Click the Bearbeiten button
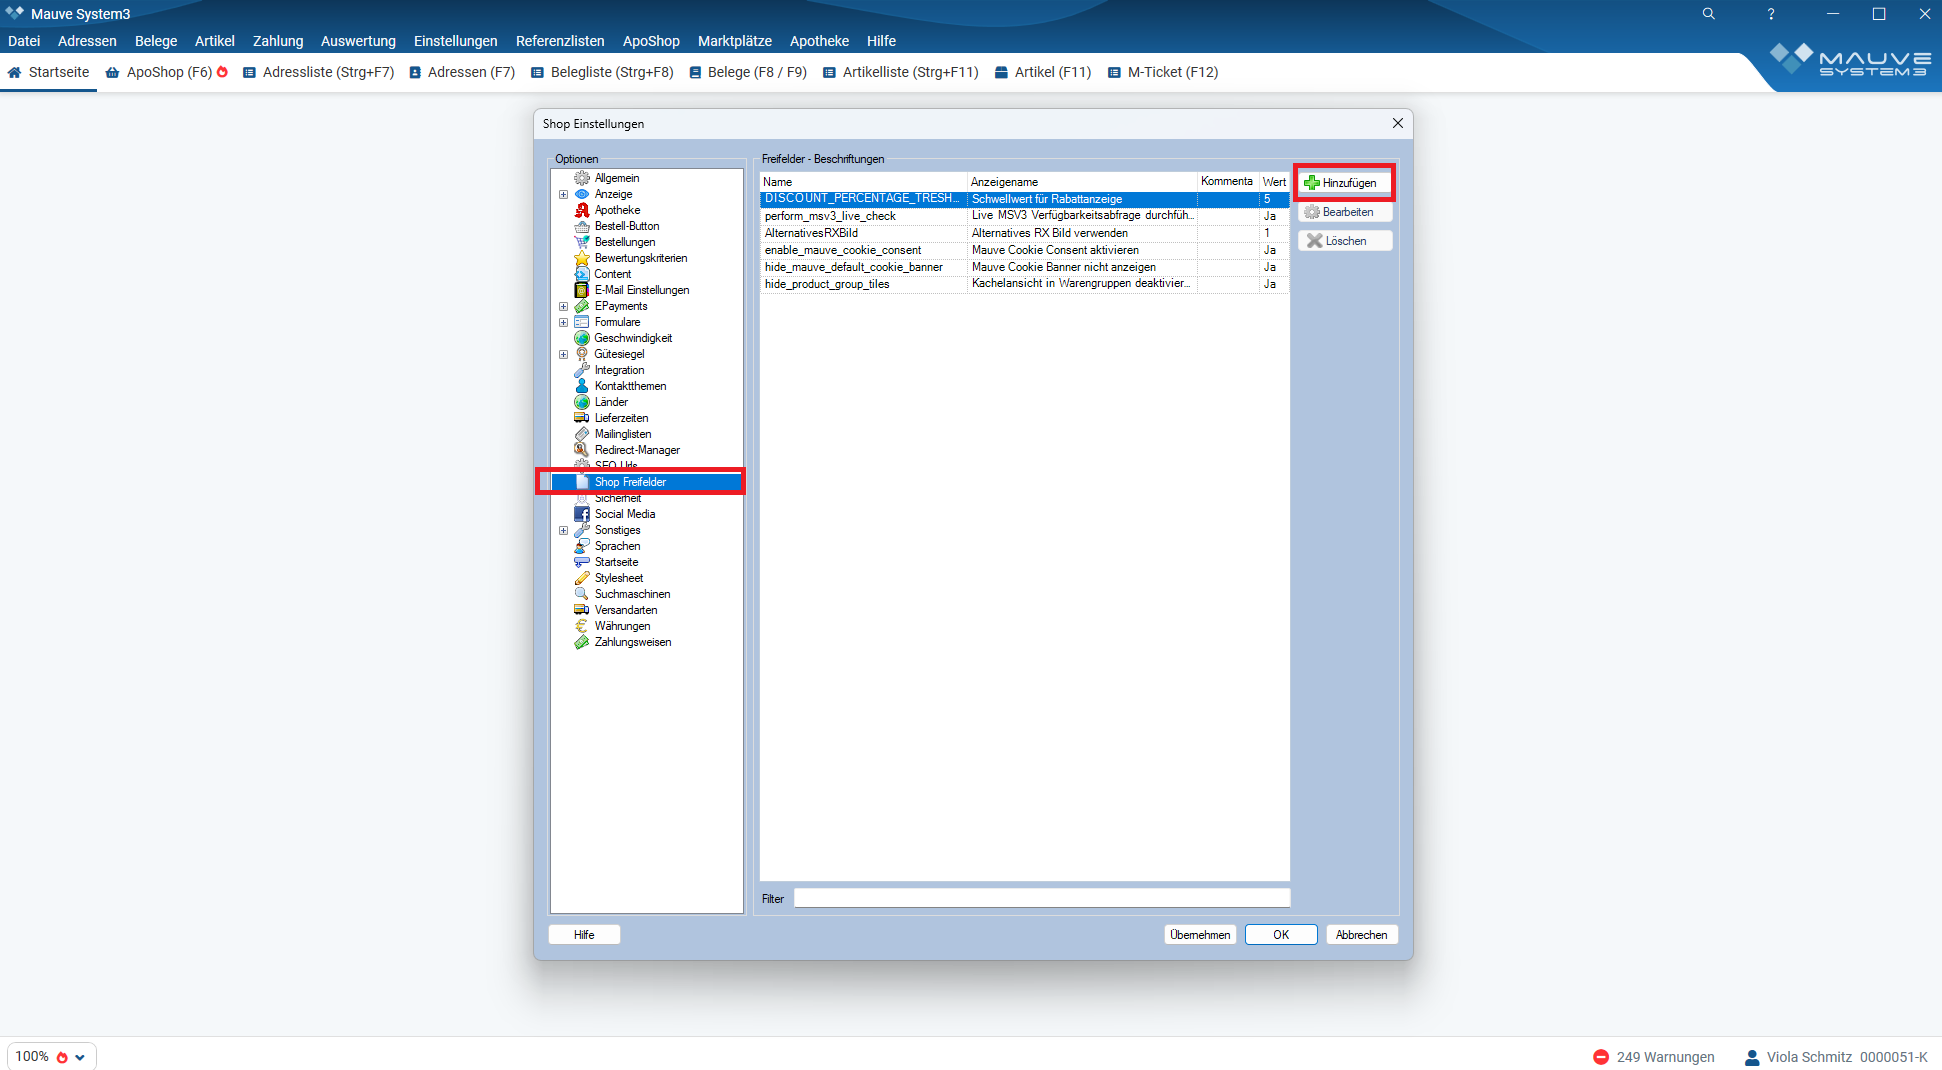Screen dimensions: 1942x1070 [x=1345, y=212]
